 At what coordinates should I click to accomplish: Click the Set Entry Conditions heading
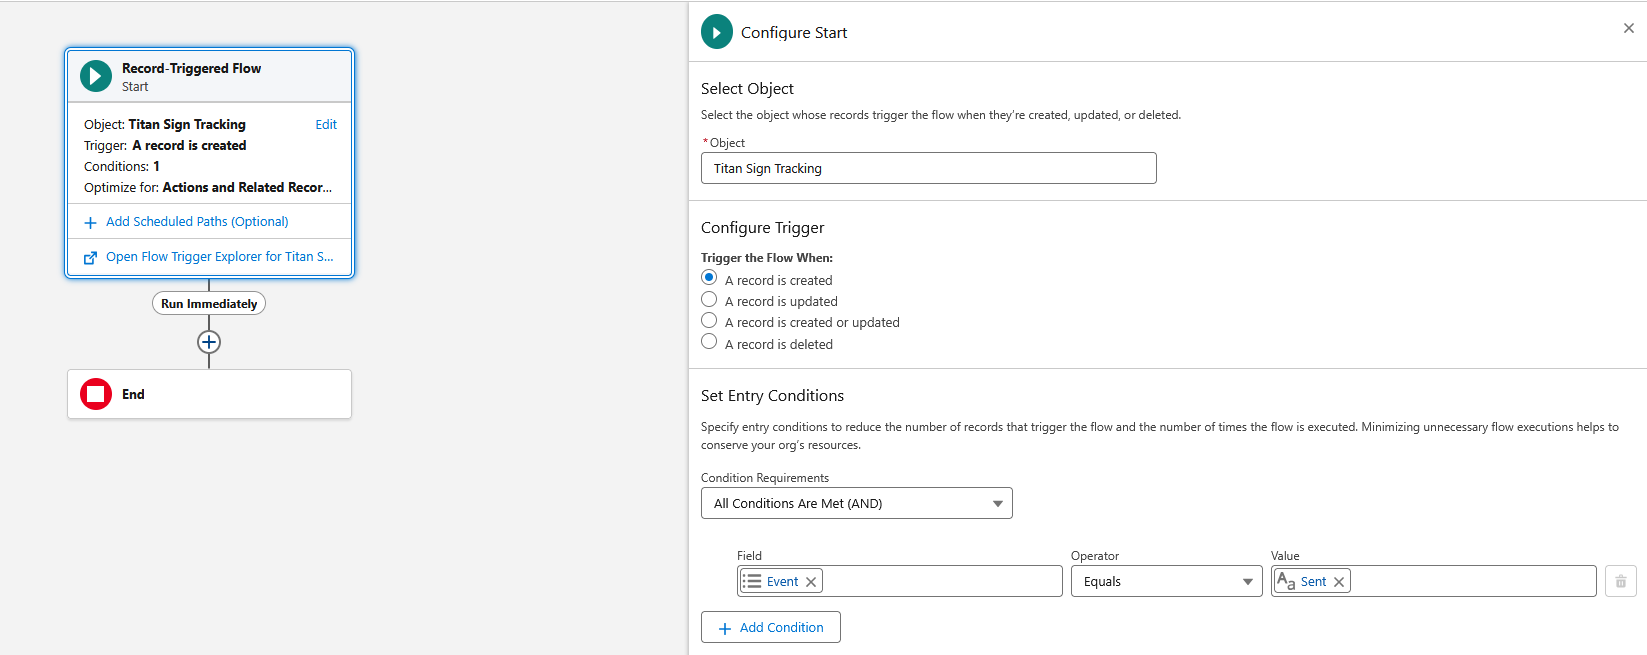772,396
